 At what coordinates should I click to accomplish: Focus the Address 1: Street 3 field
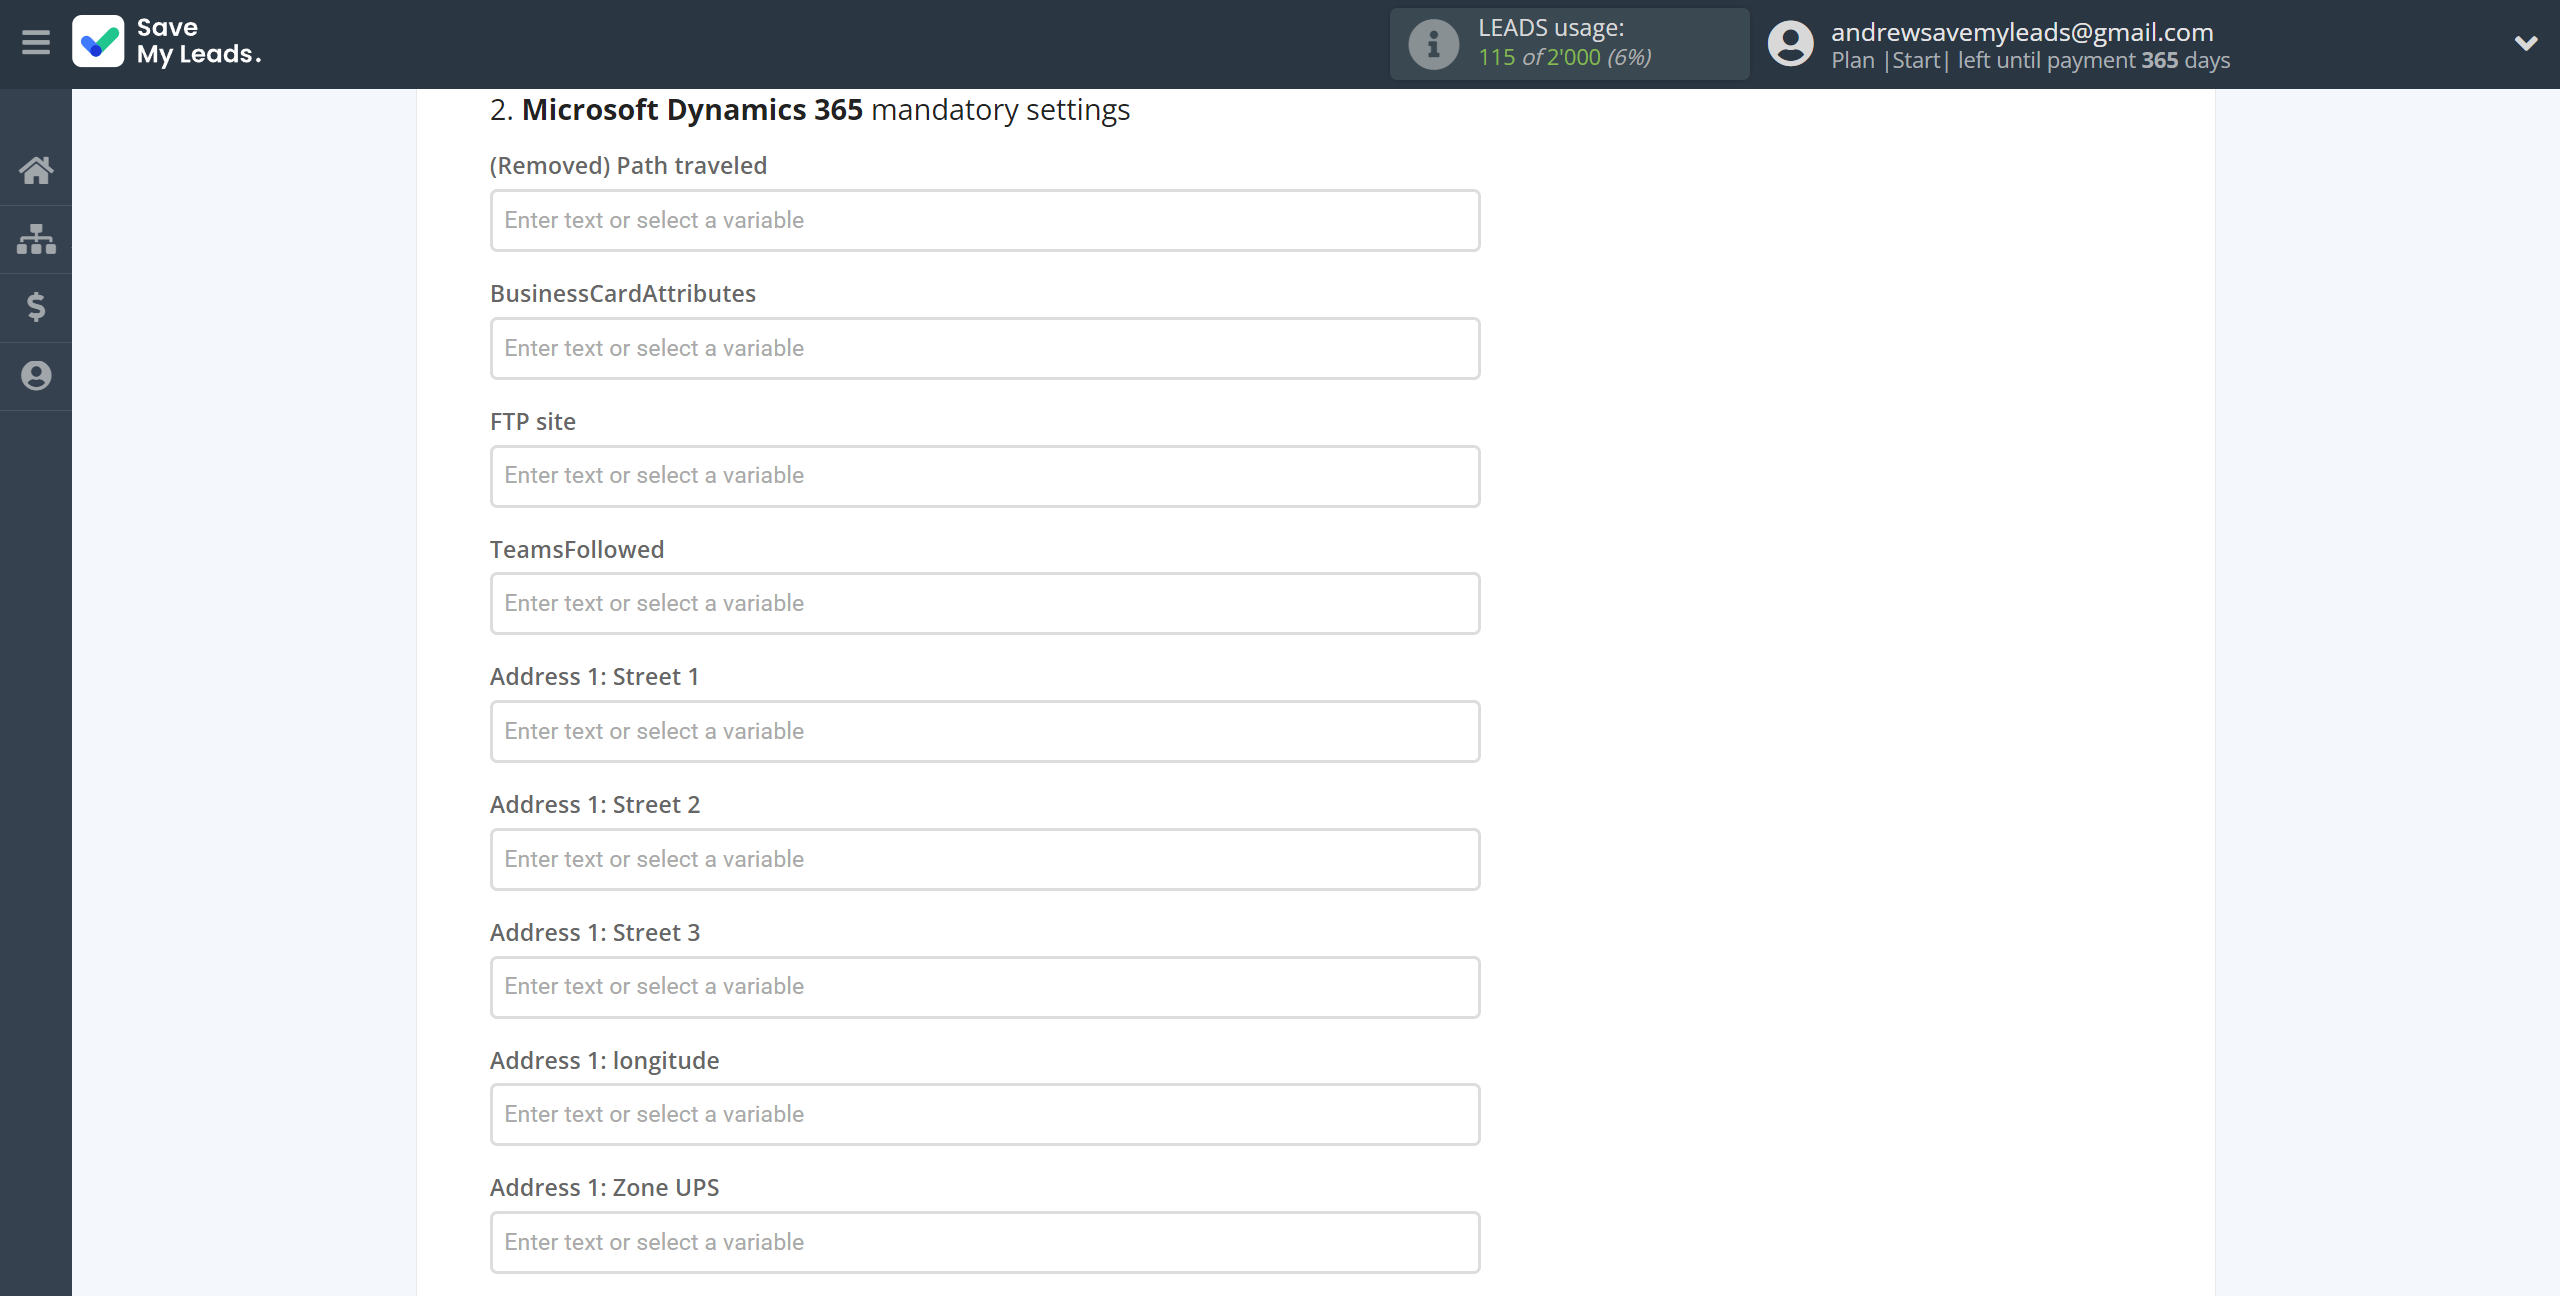985,987
